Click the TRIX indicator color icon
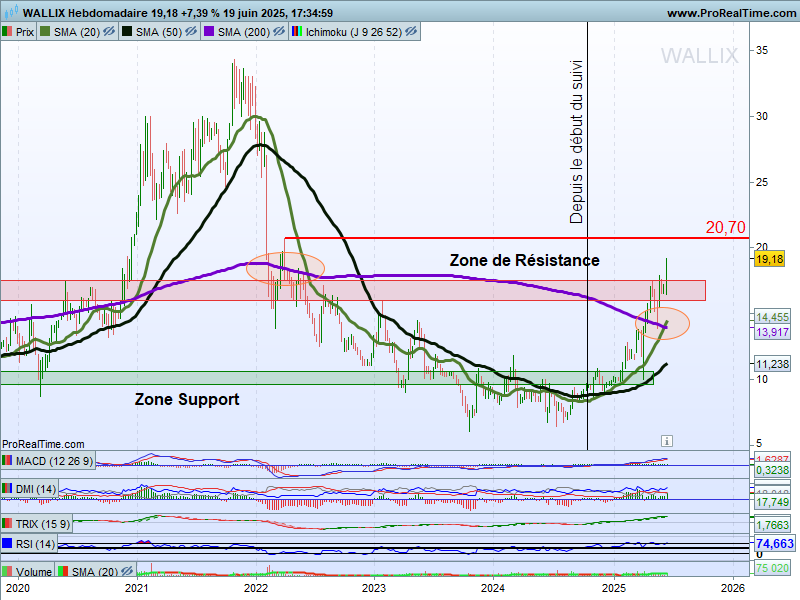800x600 pixels. [x=7, y=523]
